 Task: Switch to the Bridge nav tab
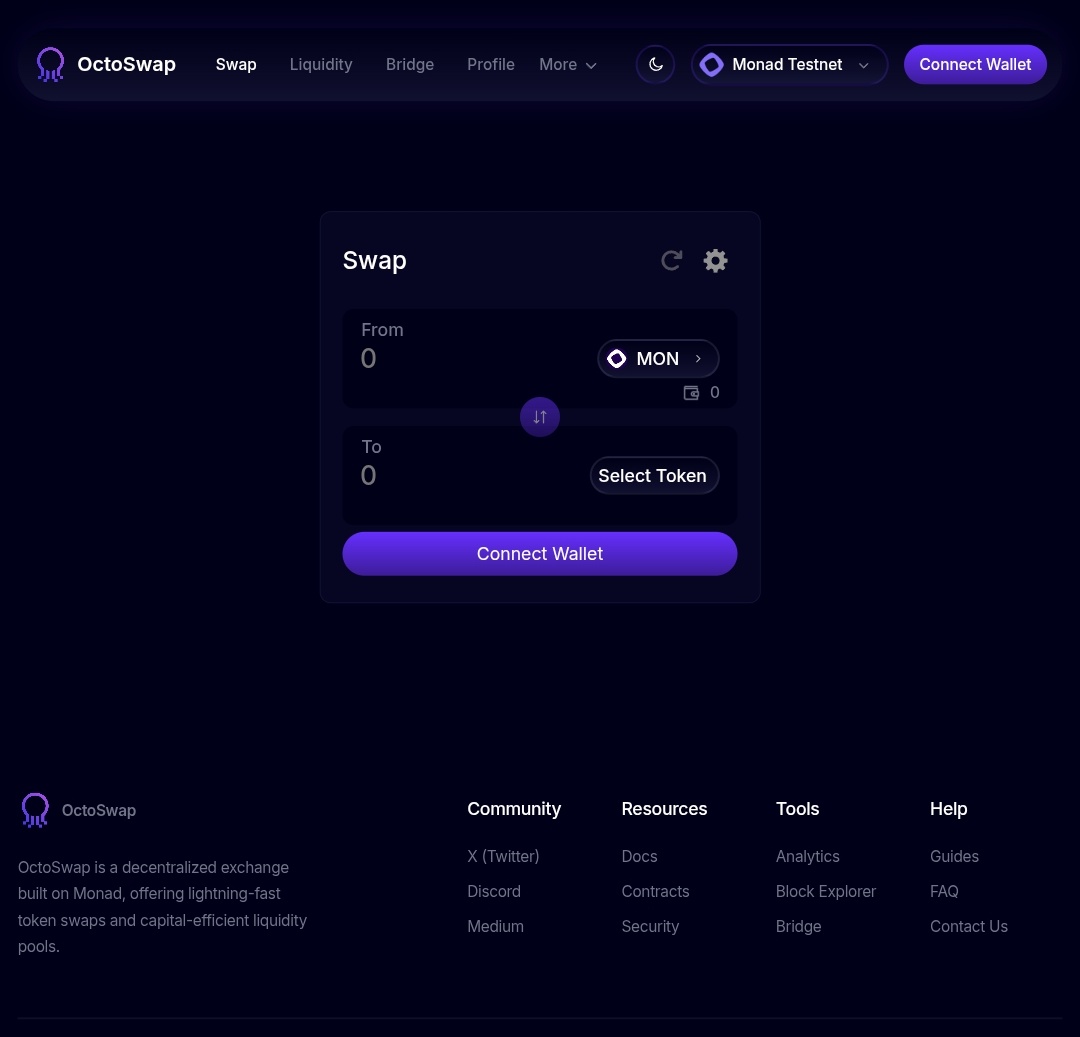410,65
